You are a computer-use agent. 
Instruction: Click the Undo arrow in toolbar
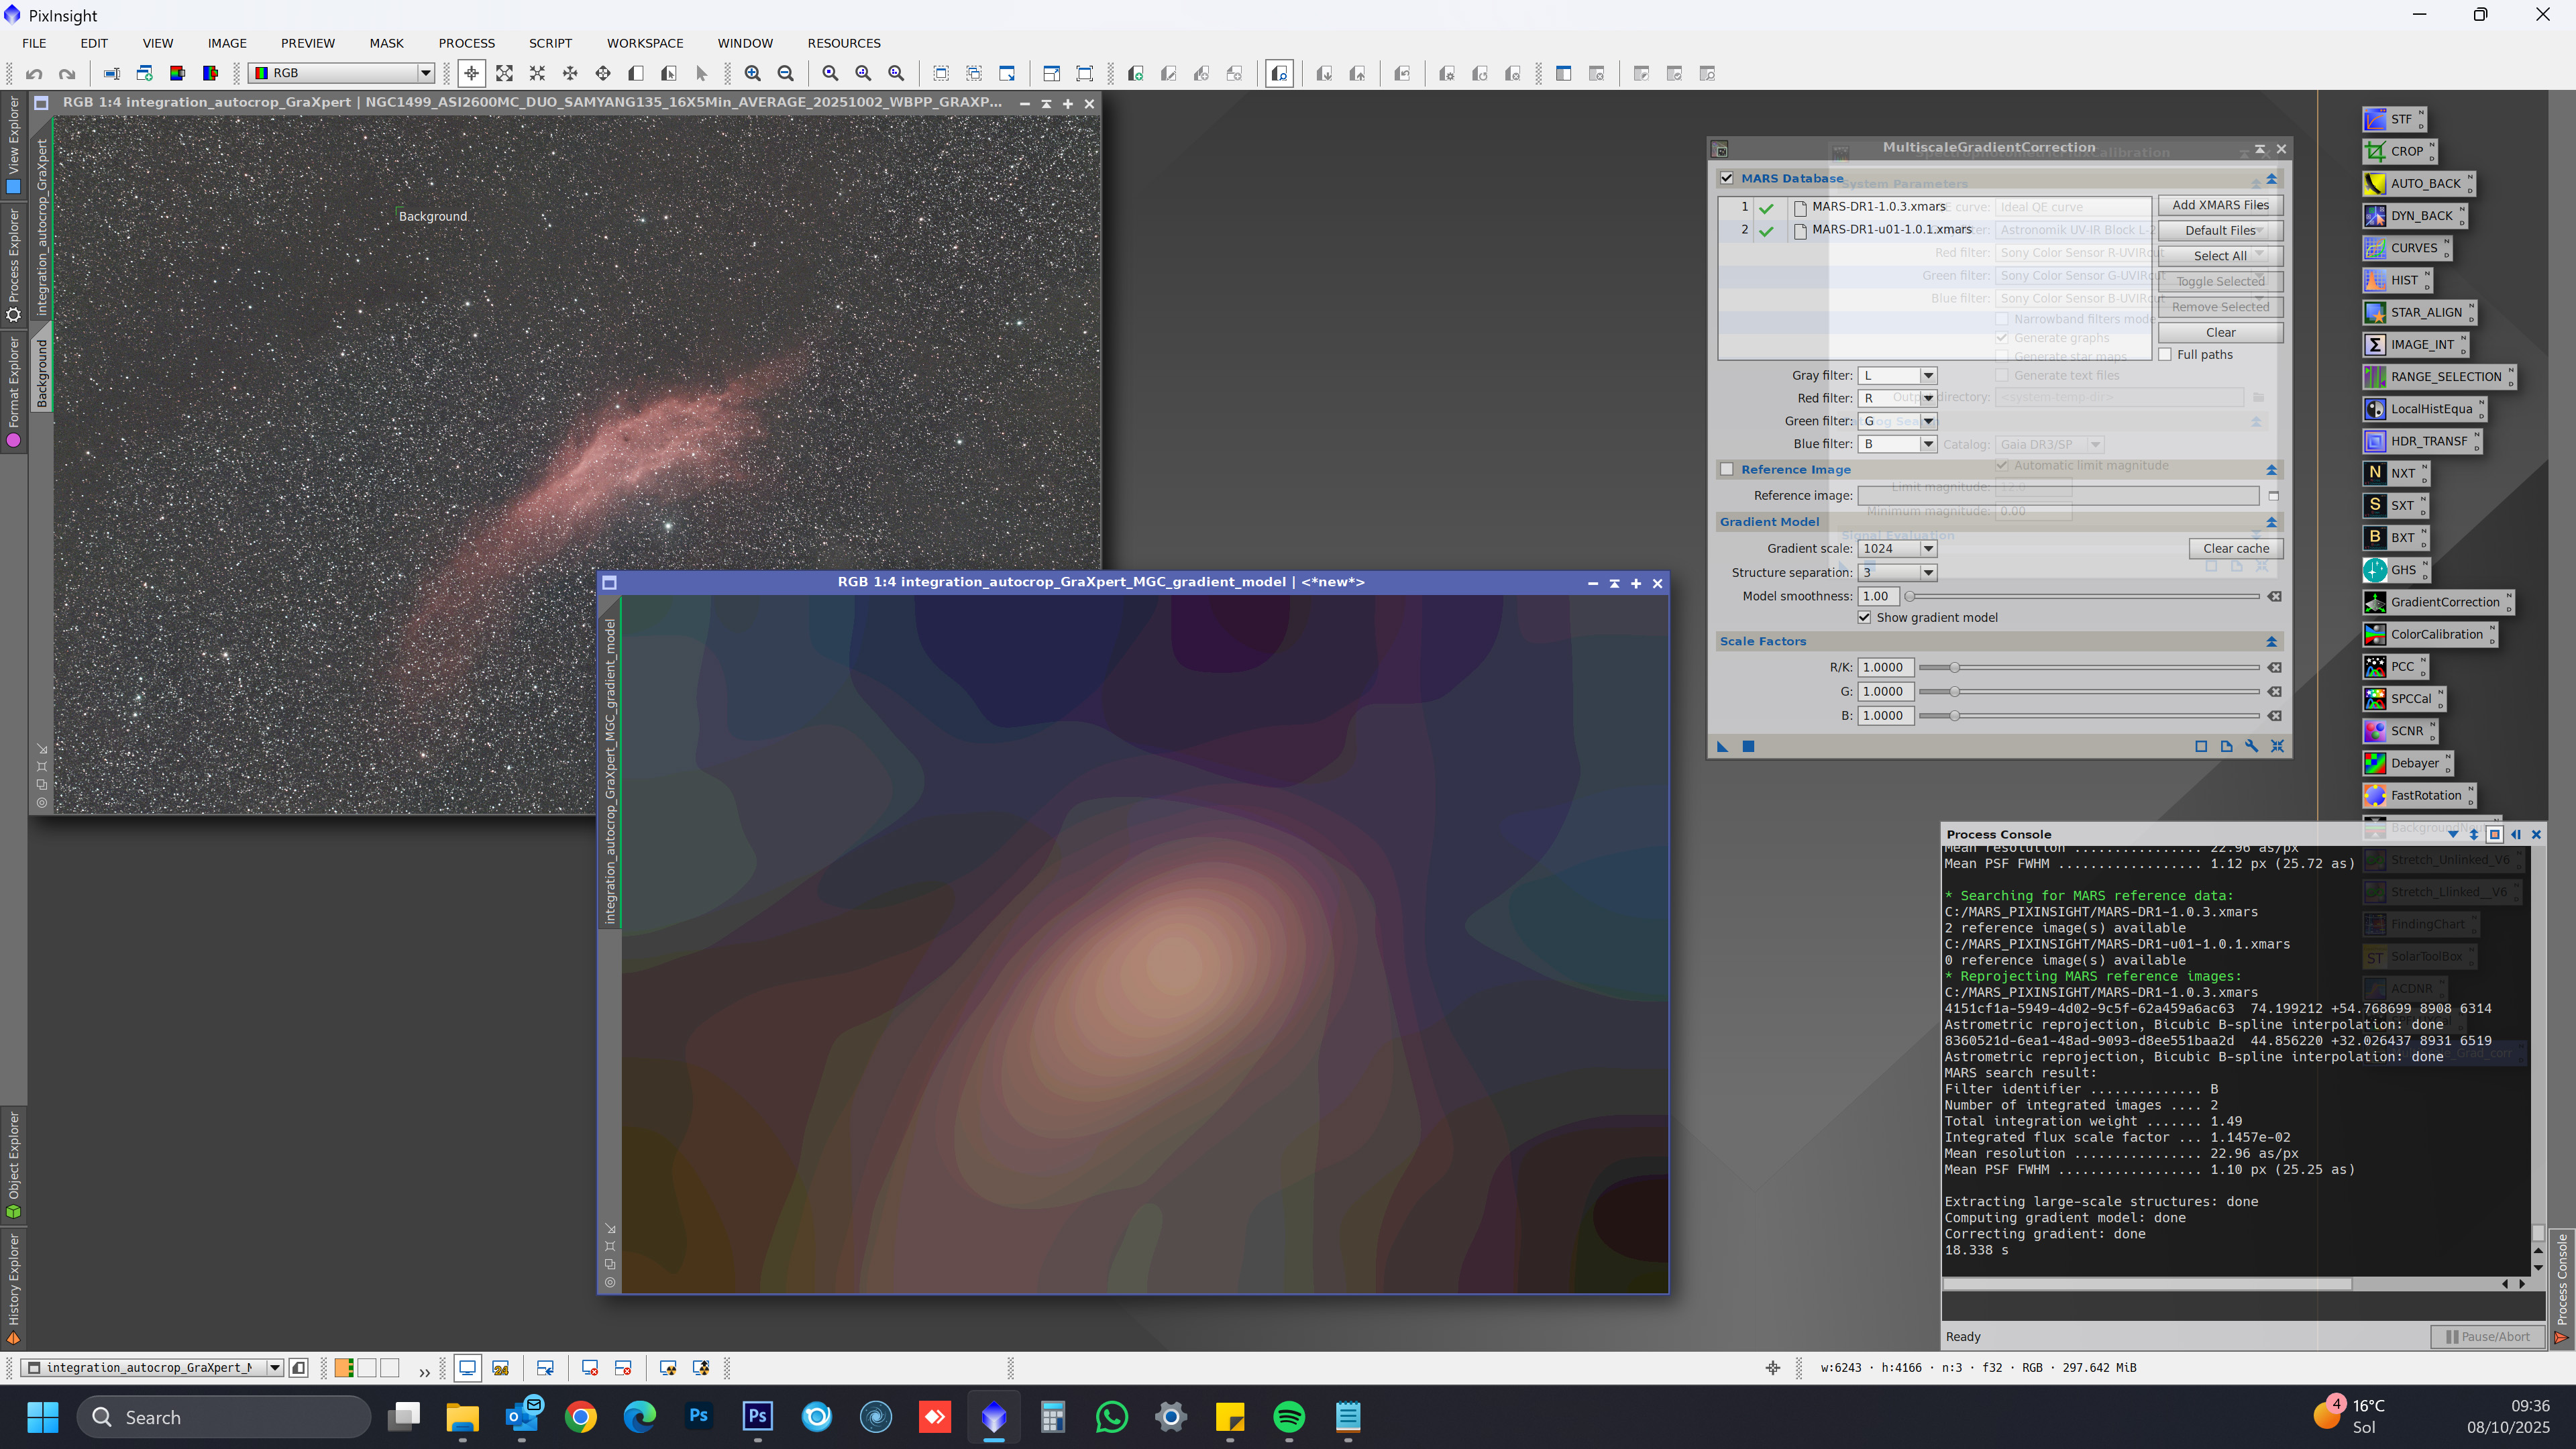click(x=34, y=73)
